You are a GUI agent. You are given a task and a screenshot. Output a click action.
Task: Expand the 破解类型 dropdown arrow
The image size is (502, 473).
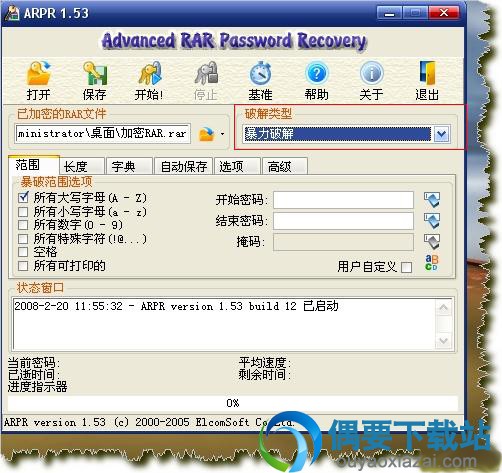(442, 134)
